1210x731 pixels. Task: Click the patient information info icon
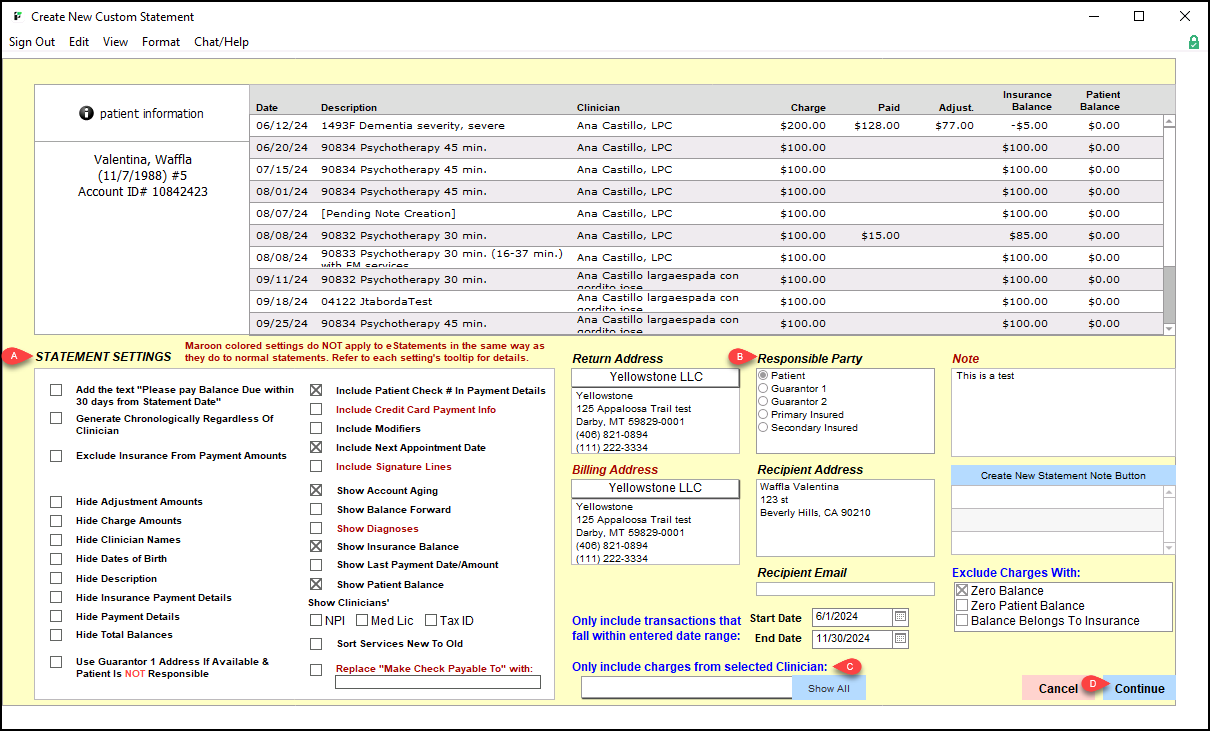pos(87,114)
